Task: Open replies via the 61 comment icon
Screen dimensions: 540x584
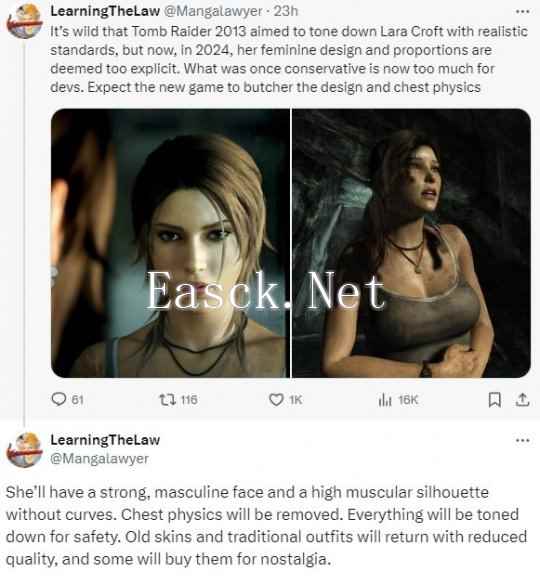Action: [x=58, y=399]
